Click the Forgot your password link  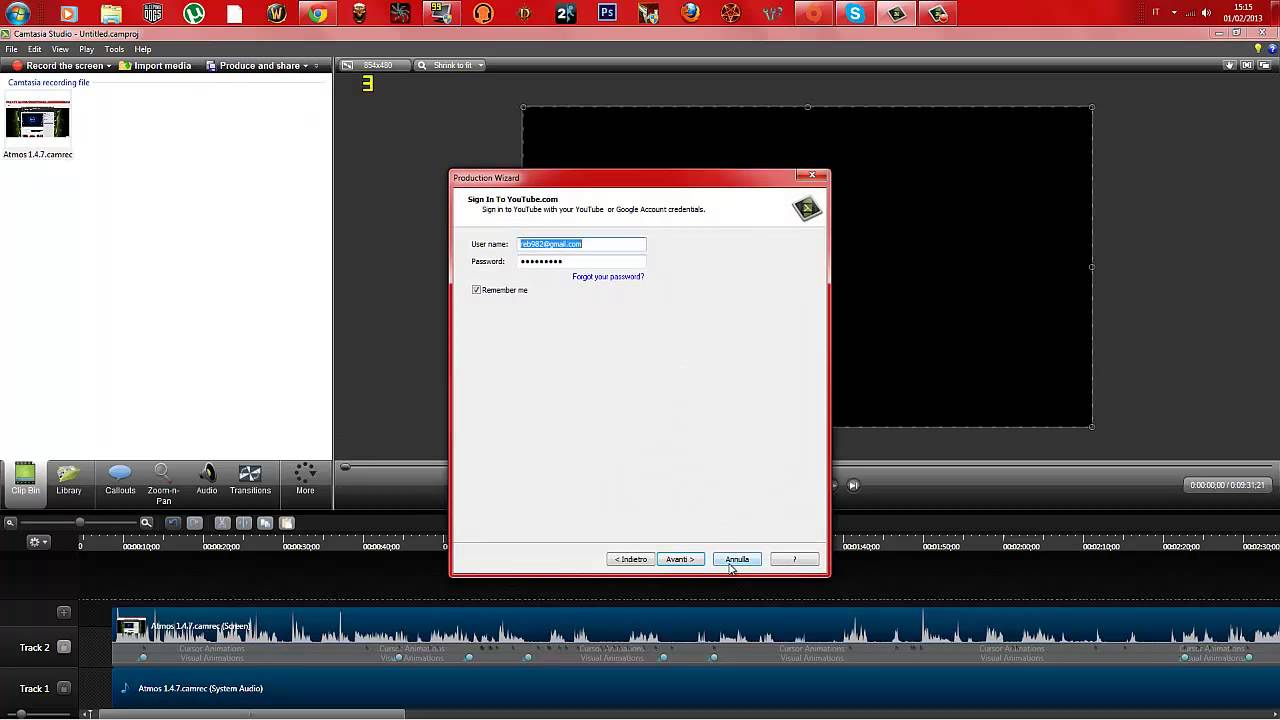(608, 277)
